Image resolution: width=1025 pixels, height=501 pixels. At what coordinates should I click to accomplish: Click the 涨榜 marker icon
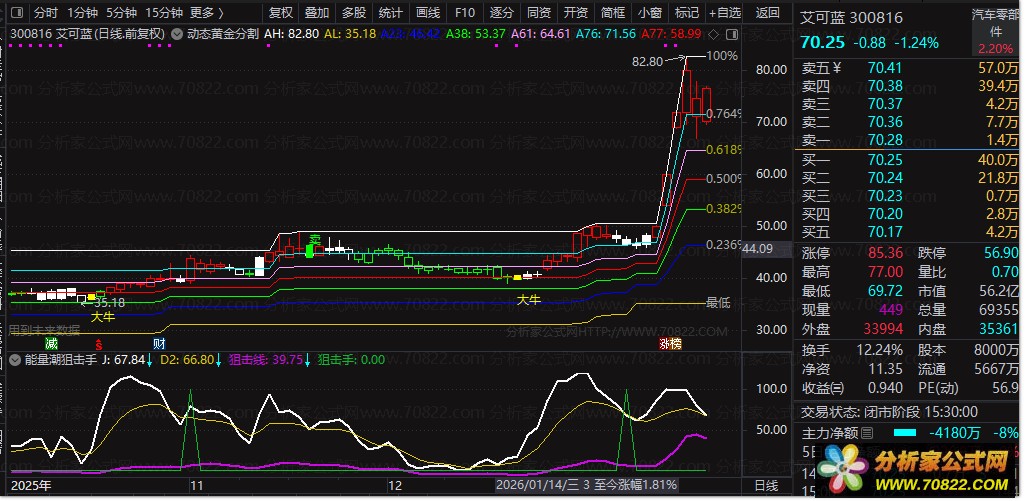click(x=669, y=343)
